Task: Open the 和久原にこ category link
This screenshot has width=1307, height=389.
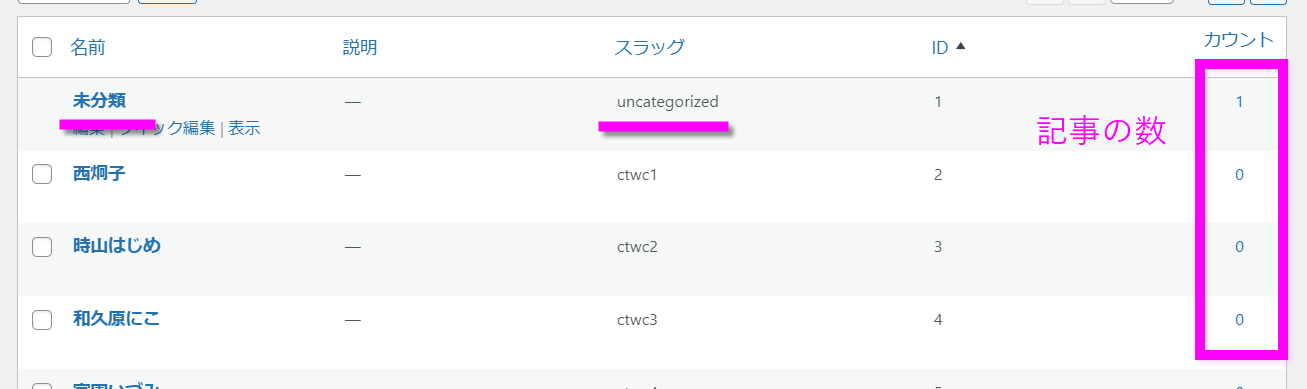Action: [x=116, y=319]
